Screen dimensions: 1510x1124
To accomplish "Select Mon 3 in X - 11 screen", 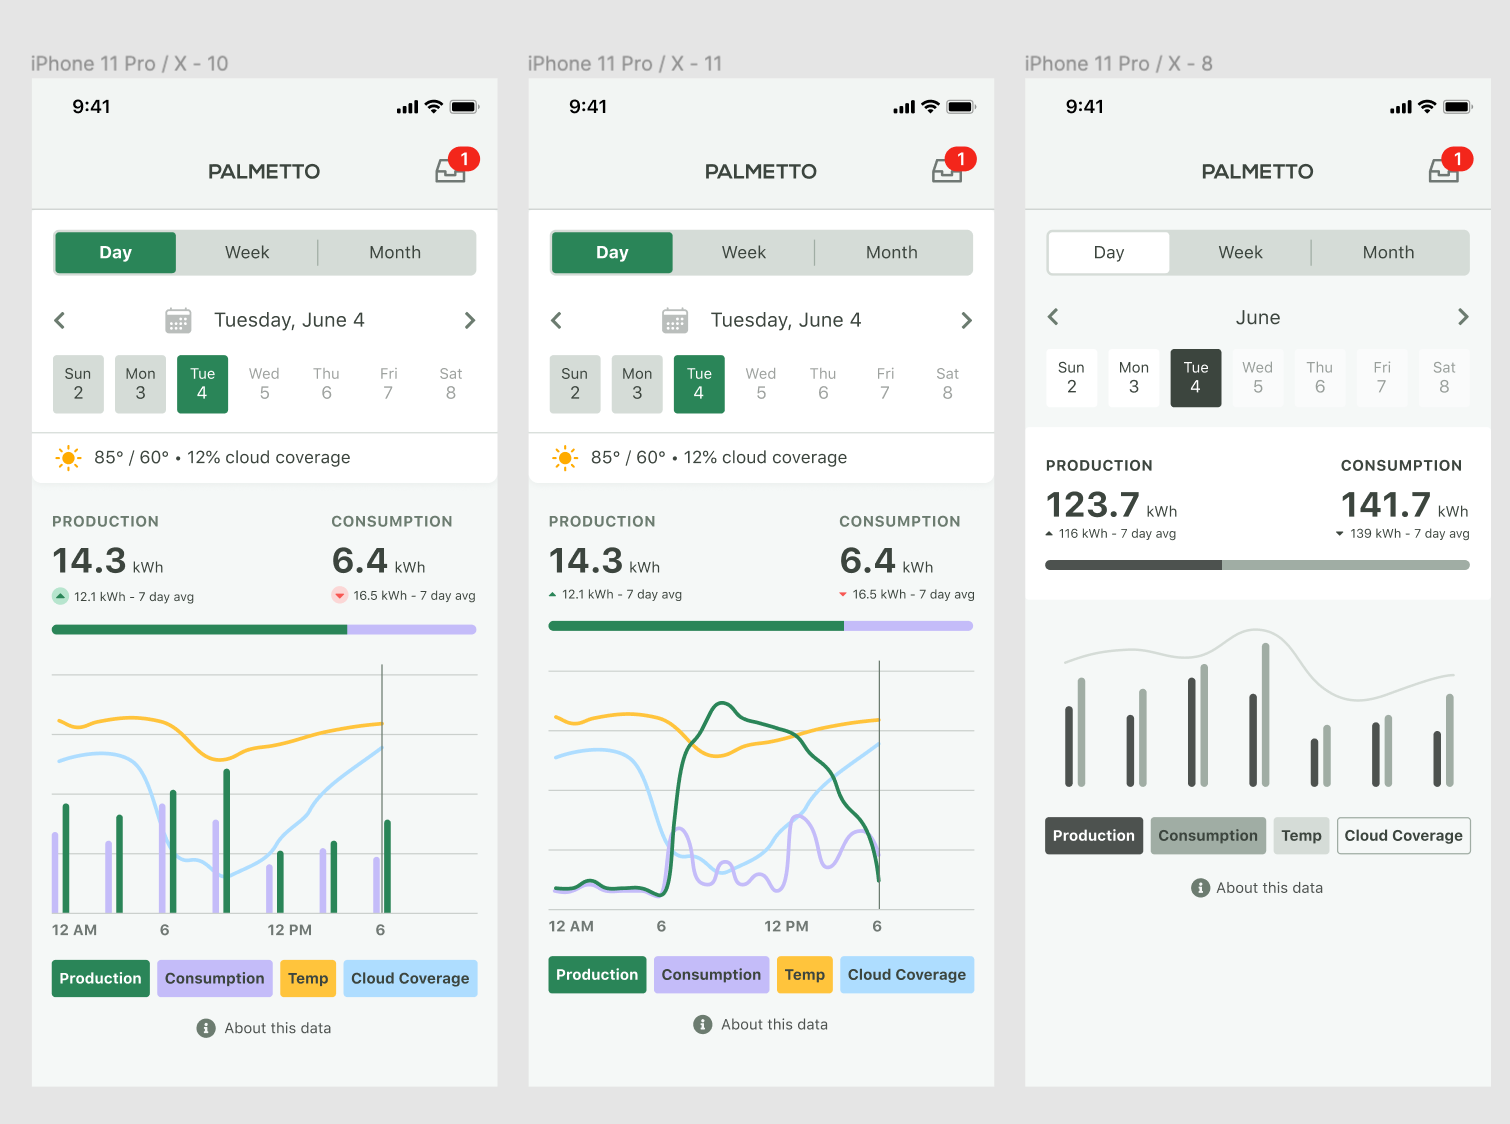I will pos(637,384).
